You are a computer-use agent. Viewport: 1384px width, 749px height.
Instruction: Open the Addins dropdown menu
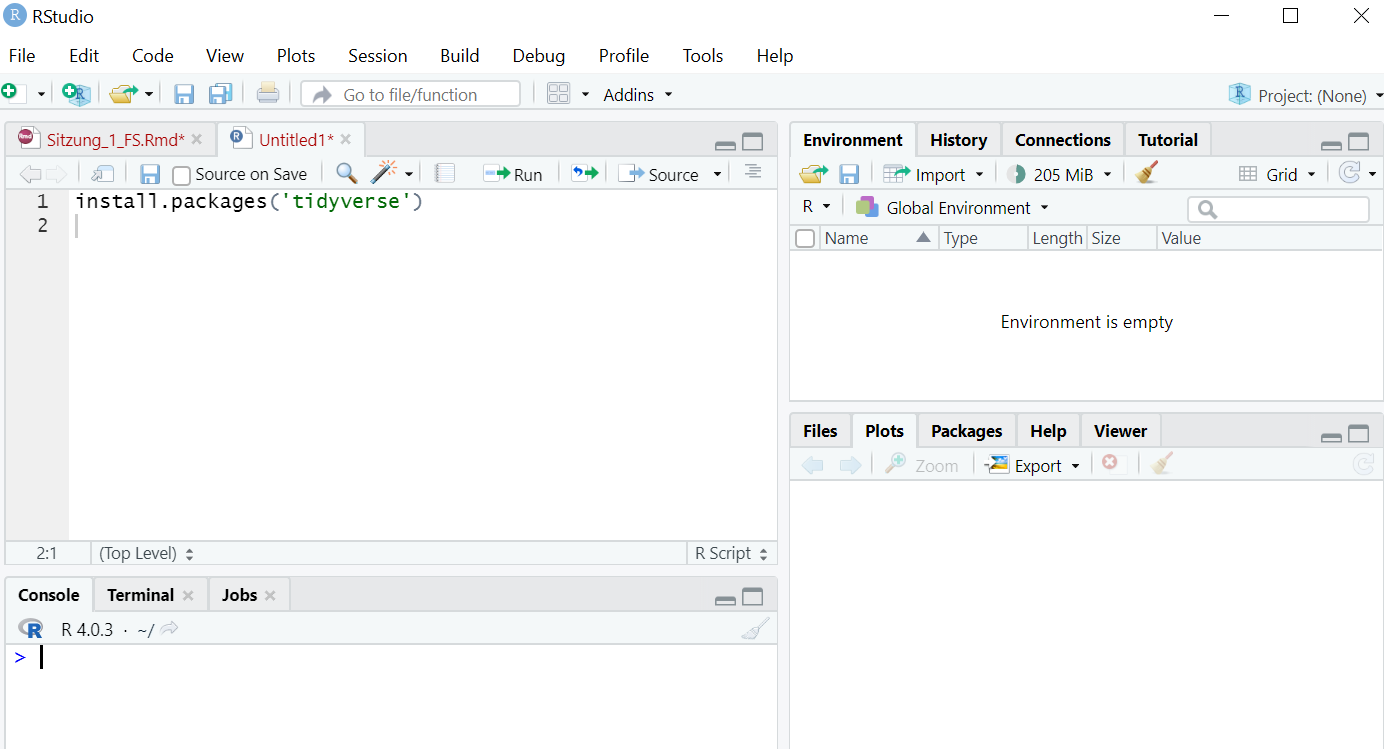637,95
